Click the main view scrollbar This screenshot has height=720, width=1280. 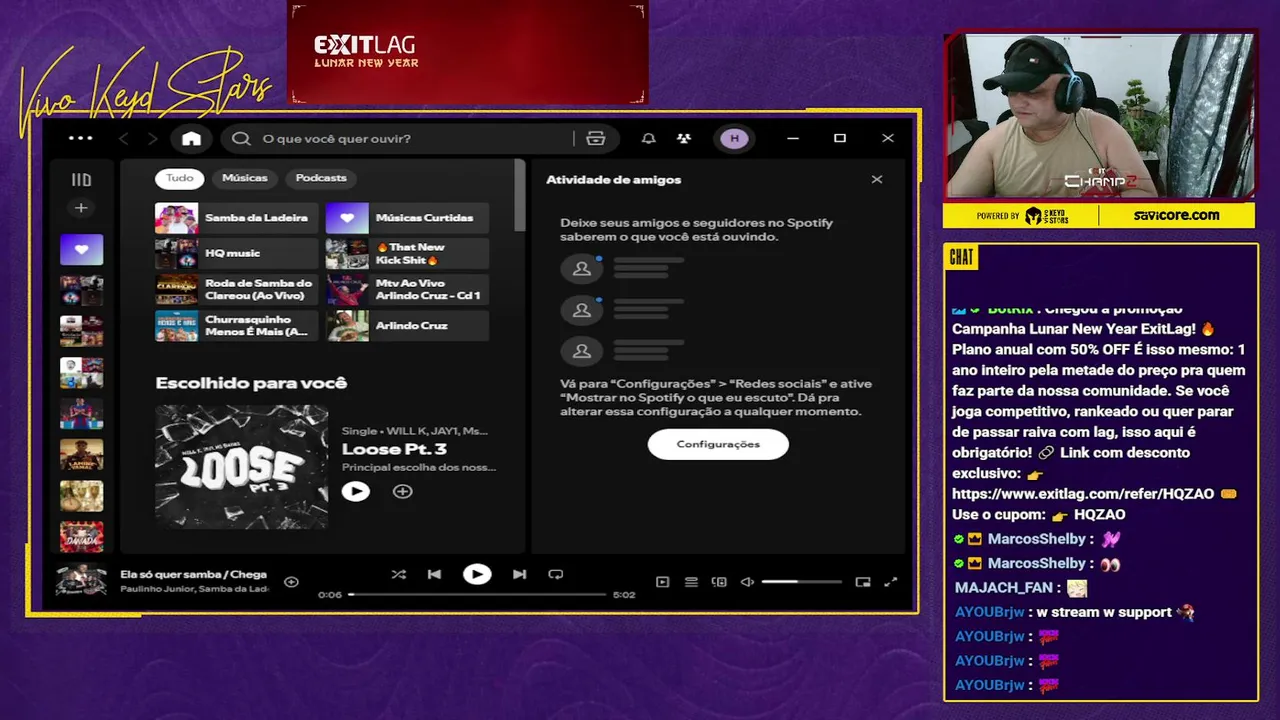coord(519,195)
